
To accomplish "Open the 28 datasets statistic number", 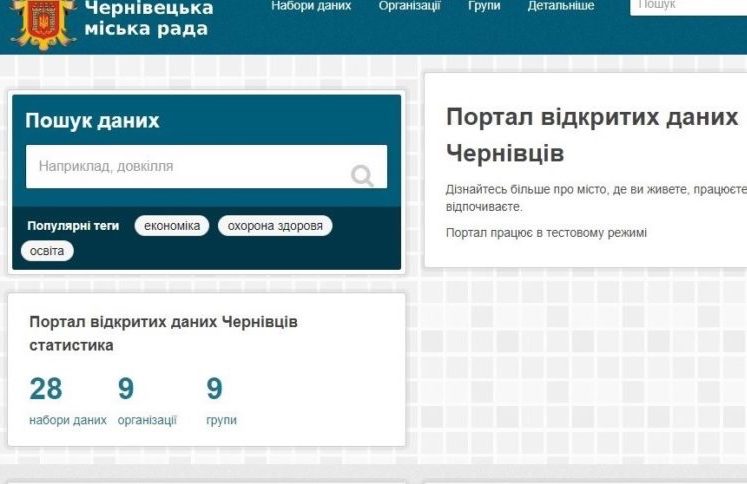I will tap(46, 389).
